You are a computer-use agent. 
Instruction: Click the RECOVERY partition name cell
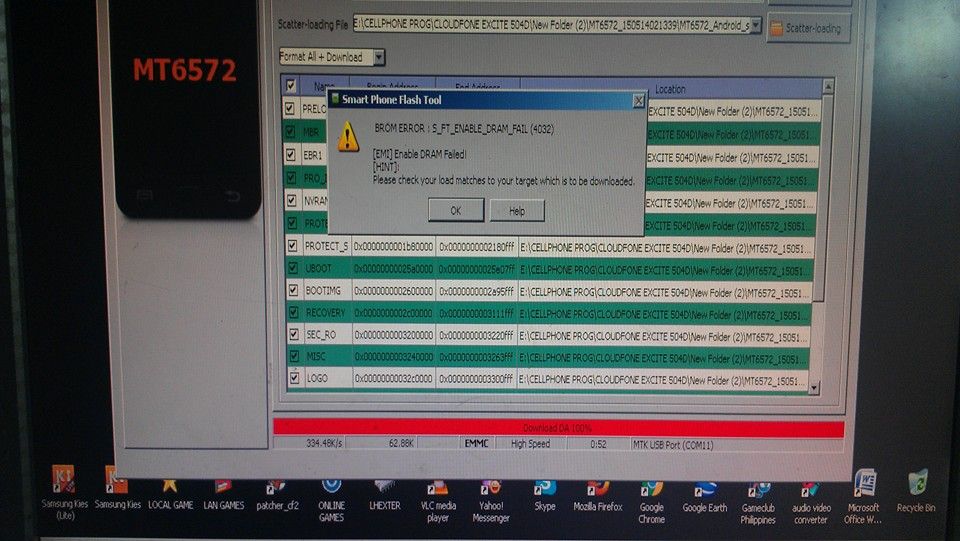(x=325, y=313)
